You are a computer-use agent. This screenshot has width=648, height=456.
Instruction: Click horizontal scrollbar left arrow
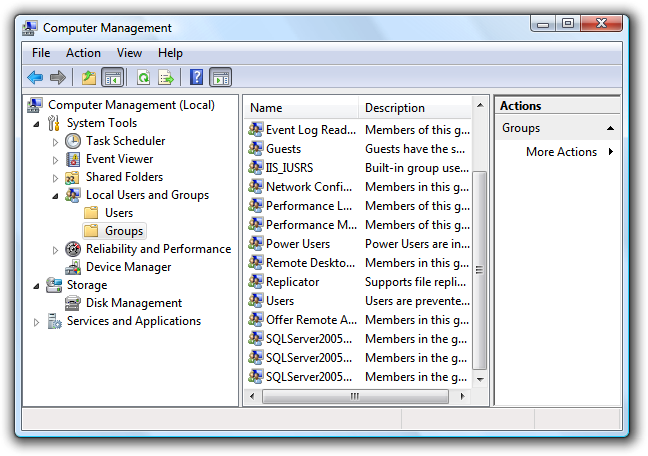(253, 396)
